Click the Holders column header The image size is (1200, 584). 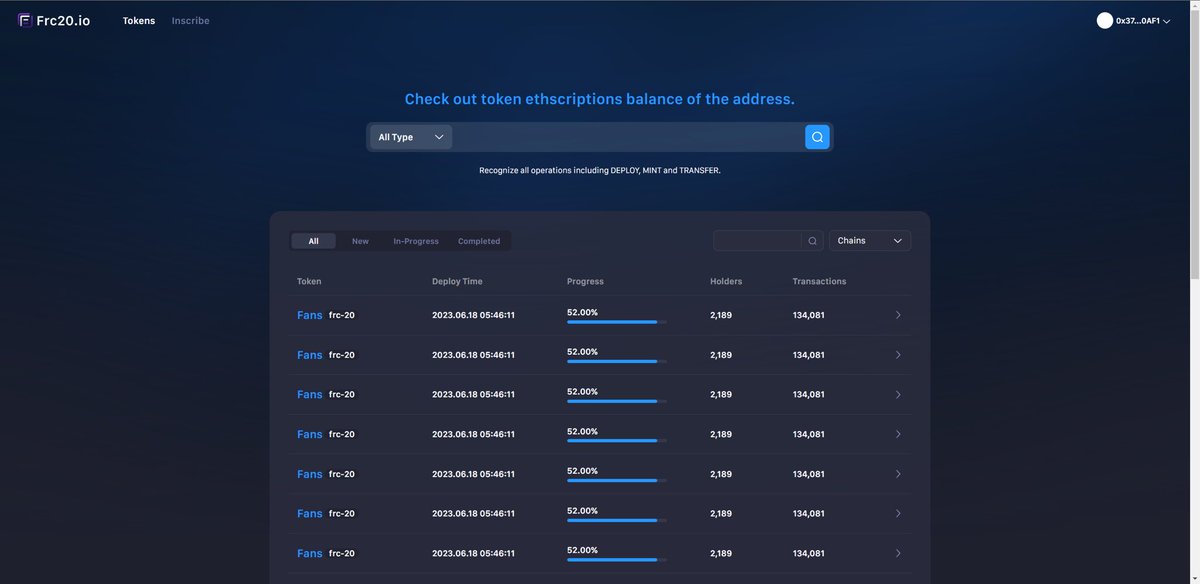point(726,281)
